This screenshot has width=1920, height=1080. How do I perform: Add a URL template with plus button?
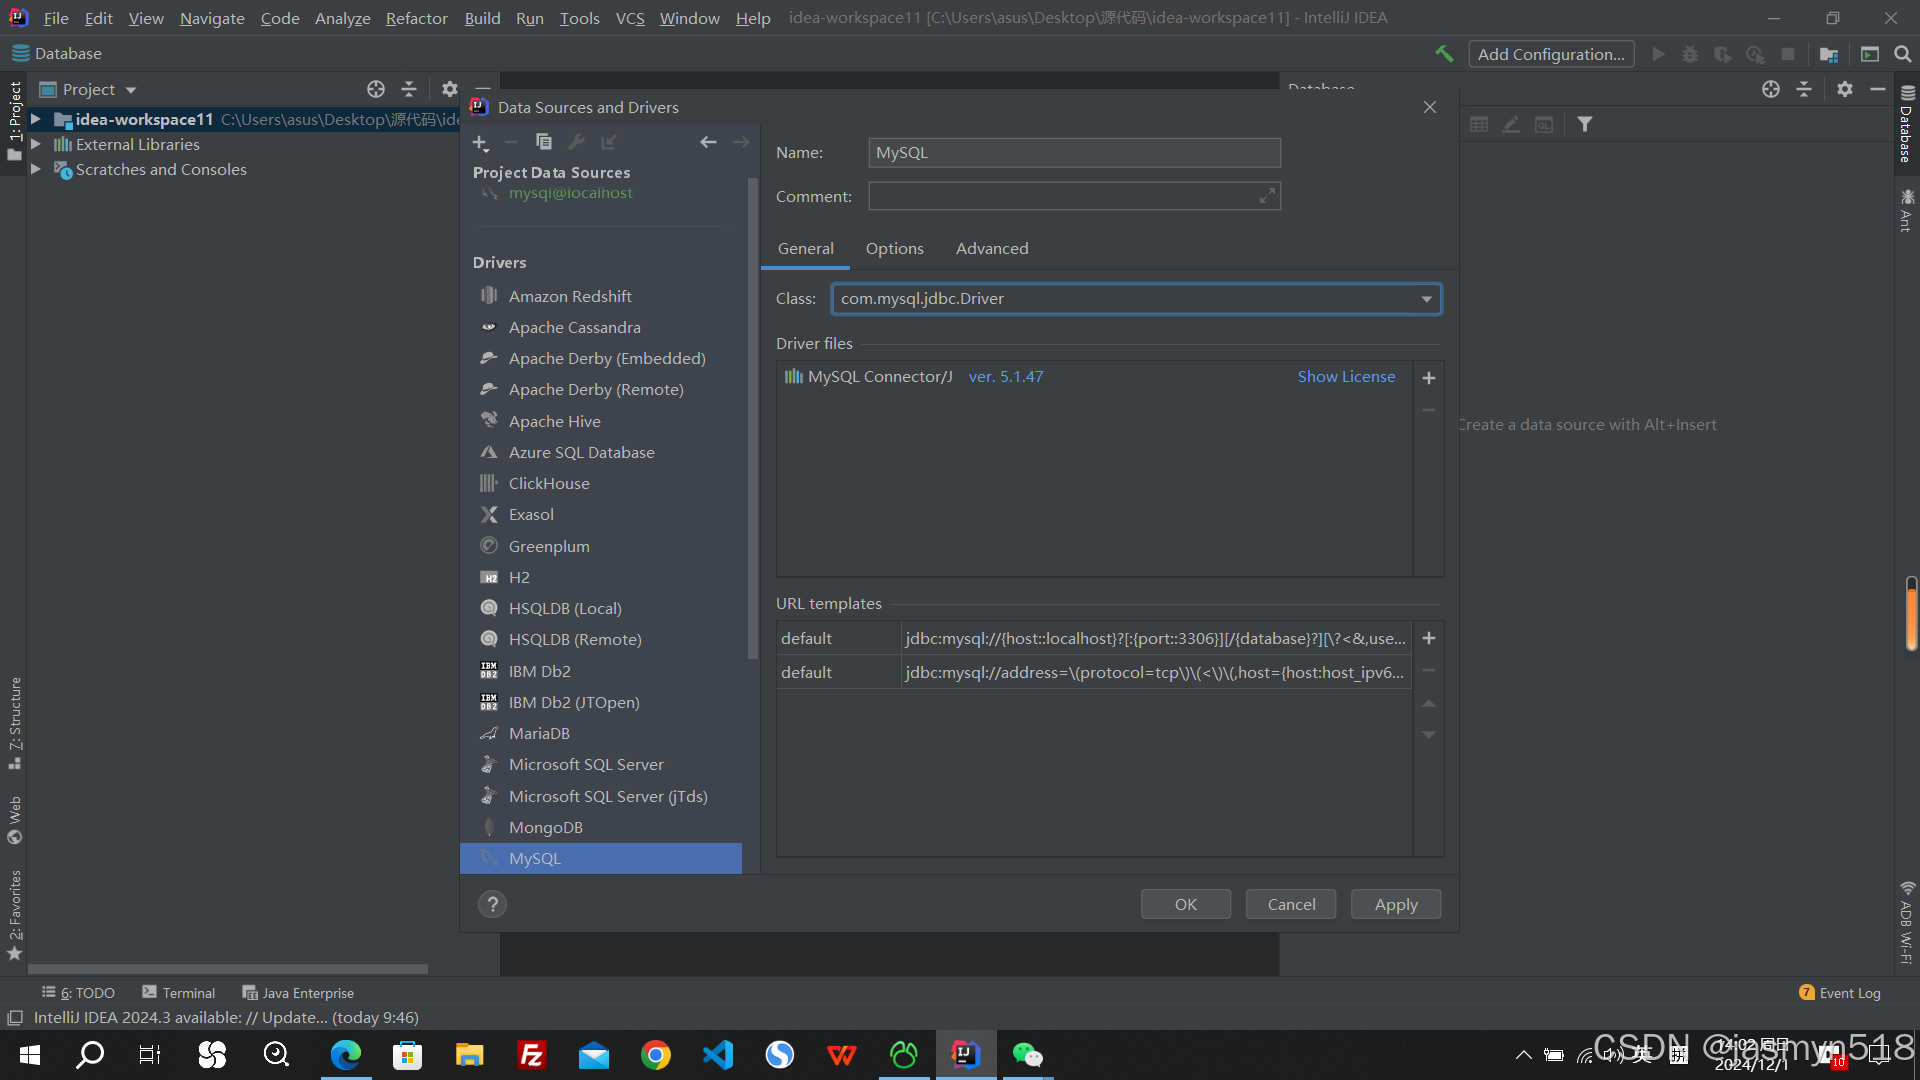point(1428,638)
